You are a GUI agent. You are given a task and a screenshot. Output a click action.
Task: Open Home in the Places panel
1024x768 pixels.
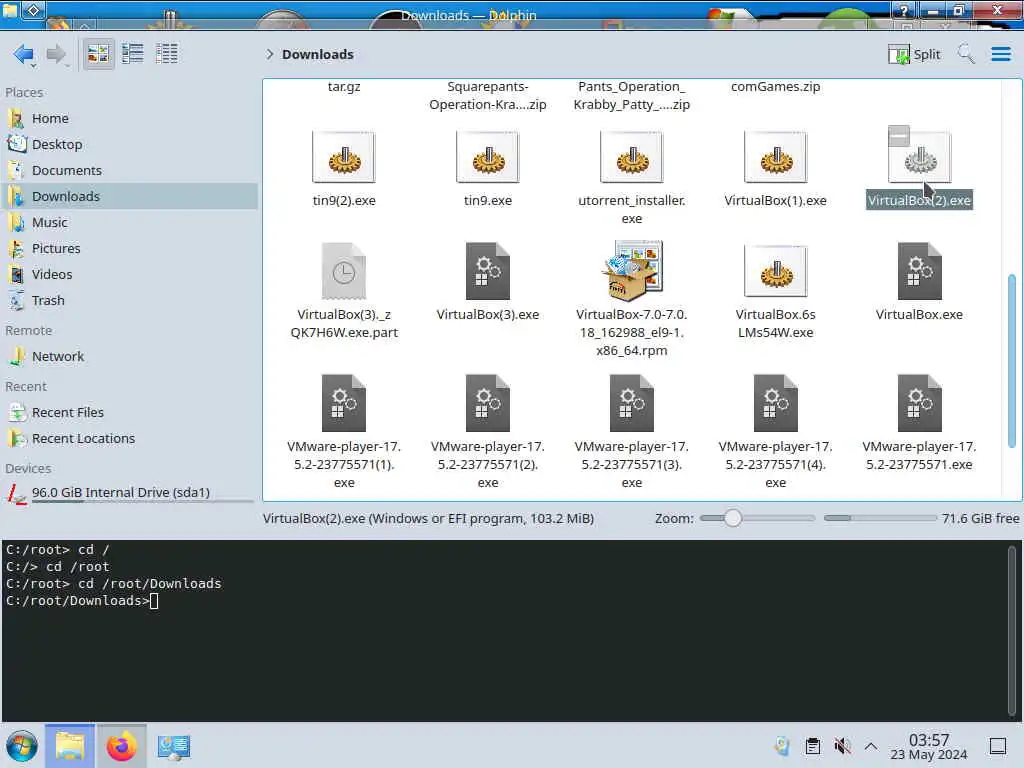pyautogui.click(x=129, y=118)
